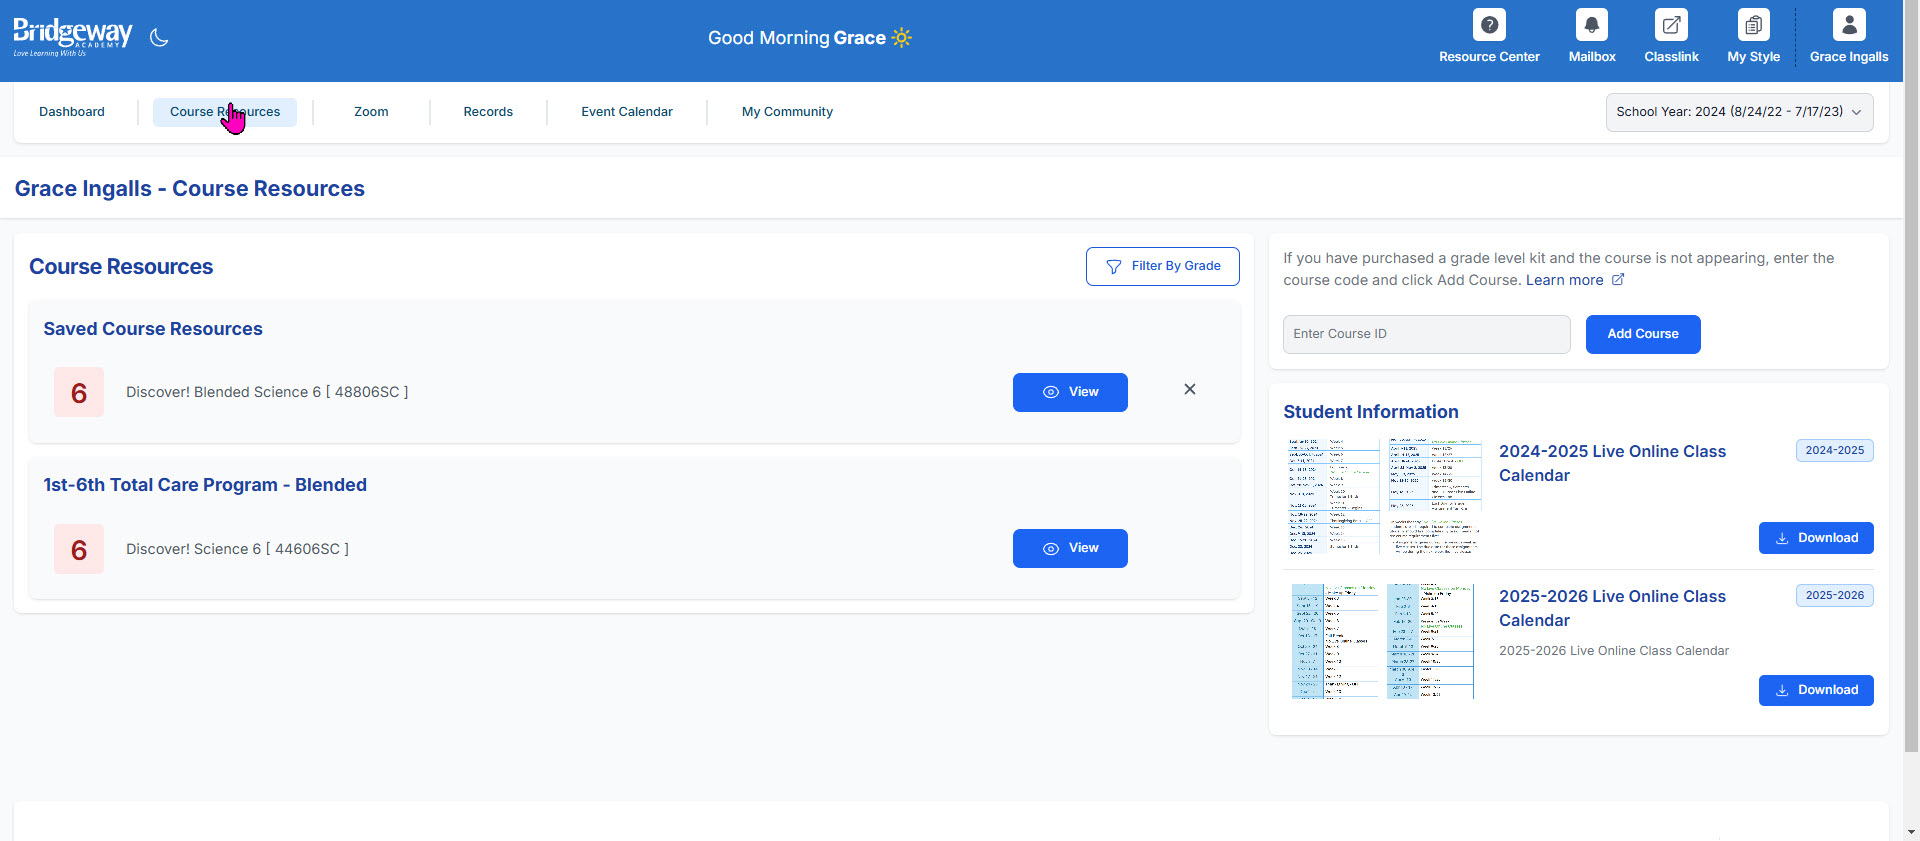
Task: Expand the School Year dropdown
Action: point(1739,112)
